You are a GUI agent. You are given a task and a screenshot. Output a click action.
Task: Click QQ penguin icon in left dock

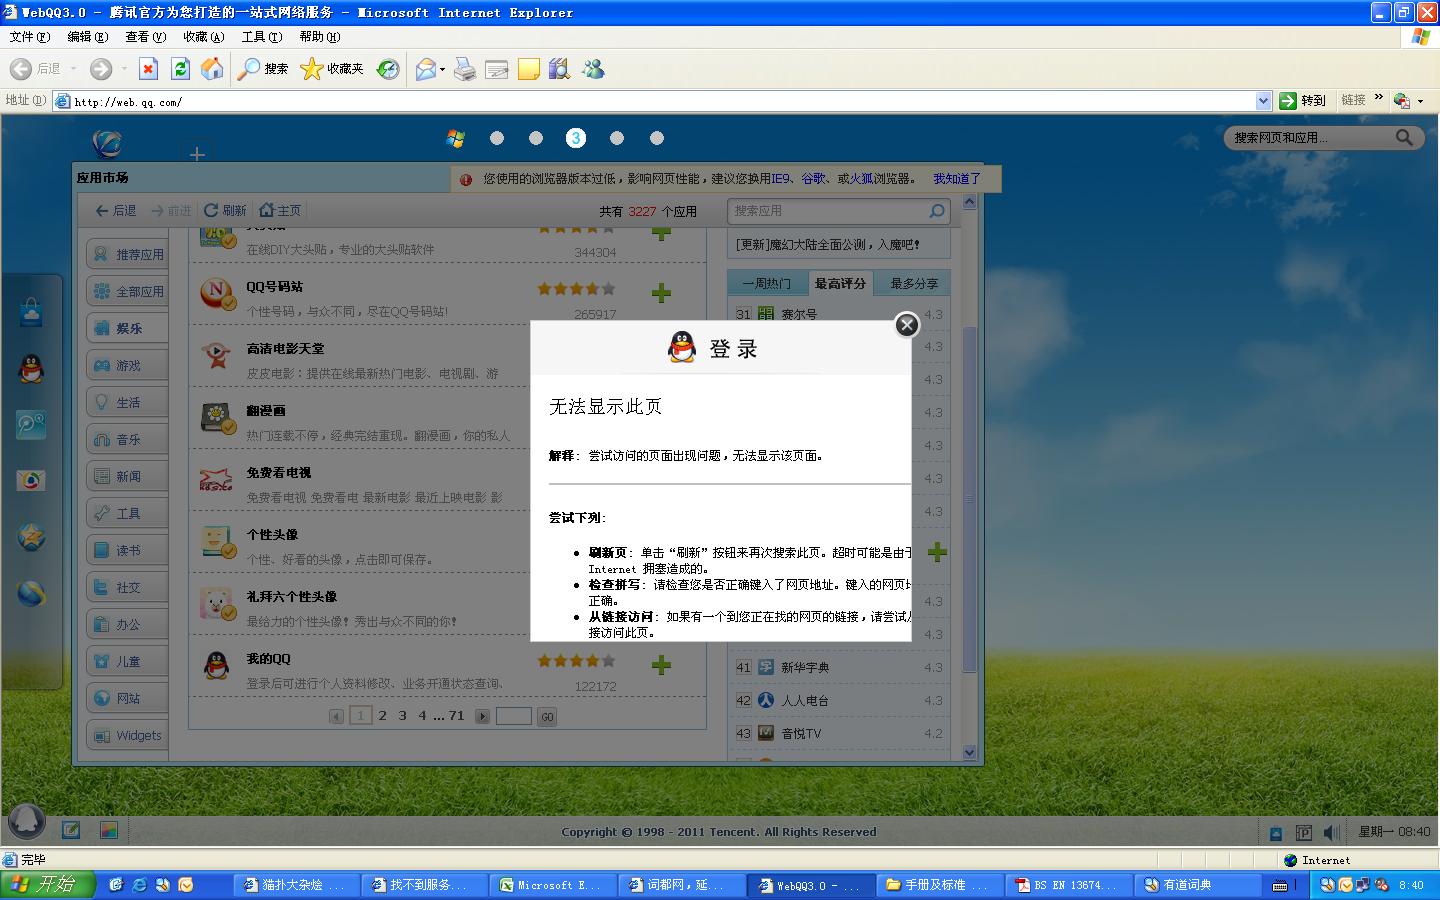coord(31,369)
